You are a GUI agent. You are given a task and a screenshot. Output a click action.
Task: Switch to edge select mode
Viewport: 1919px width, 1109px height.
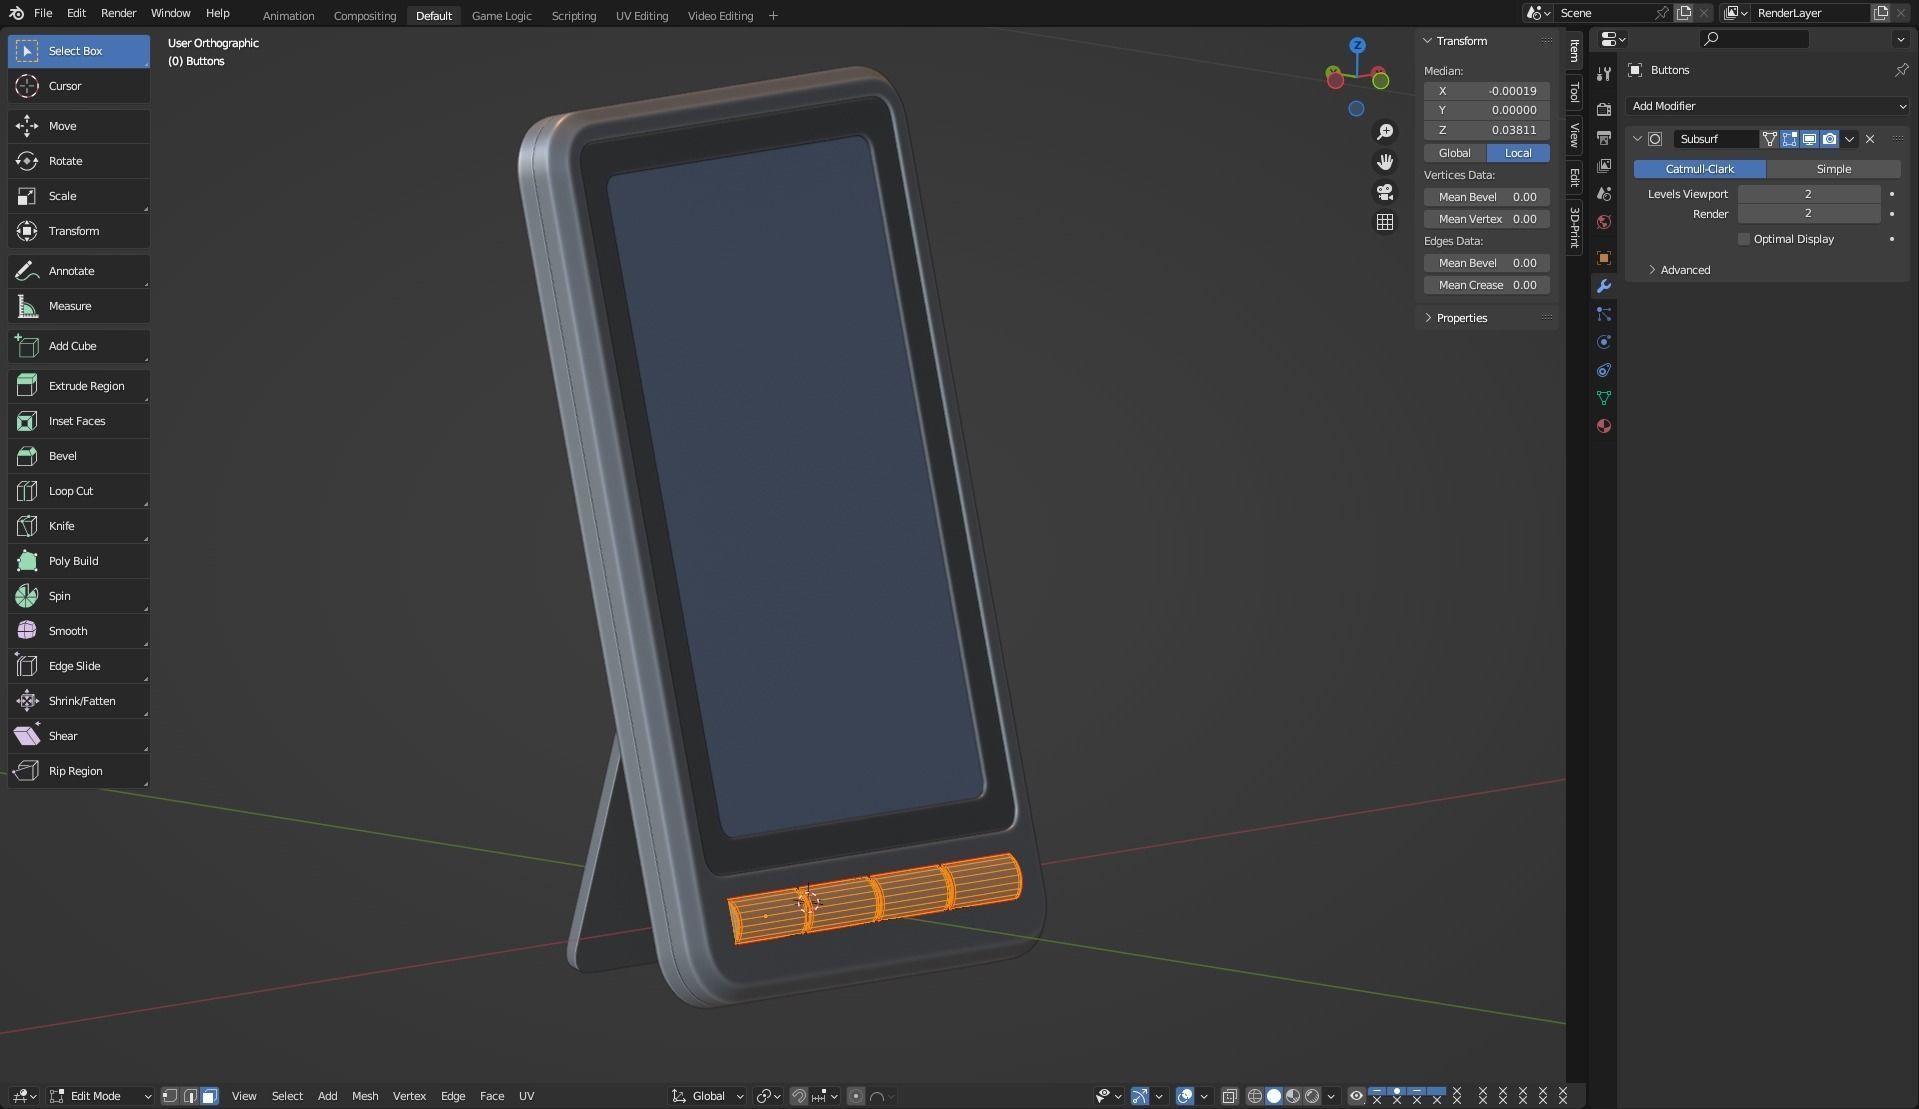click(x=190, y=1096)
